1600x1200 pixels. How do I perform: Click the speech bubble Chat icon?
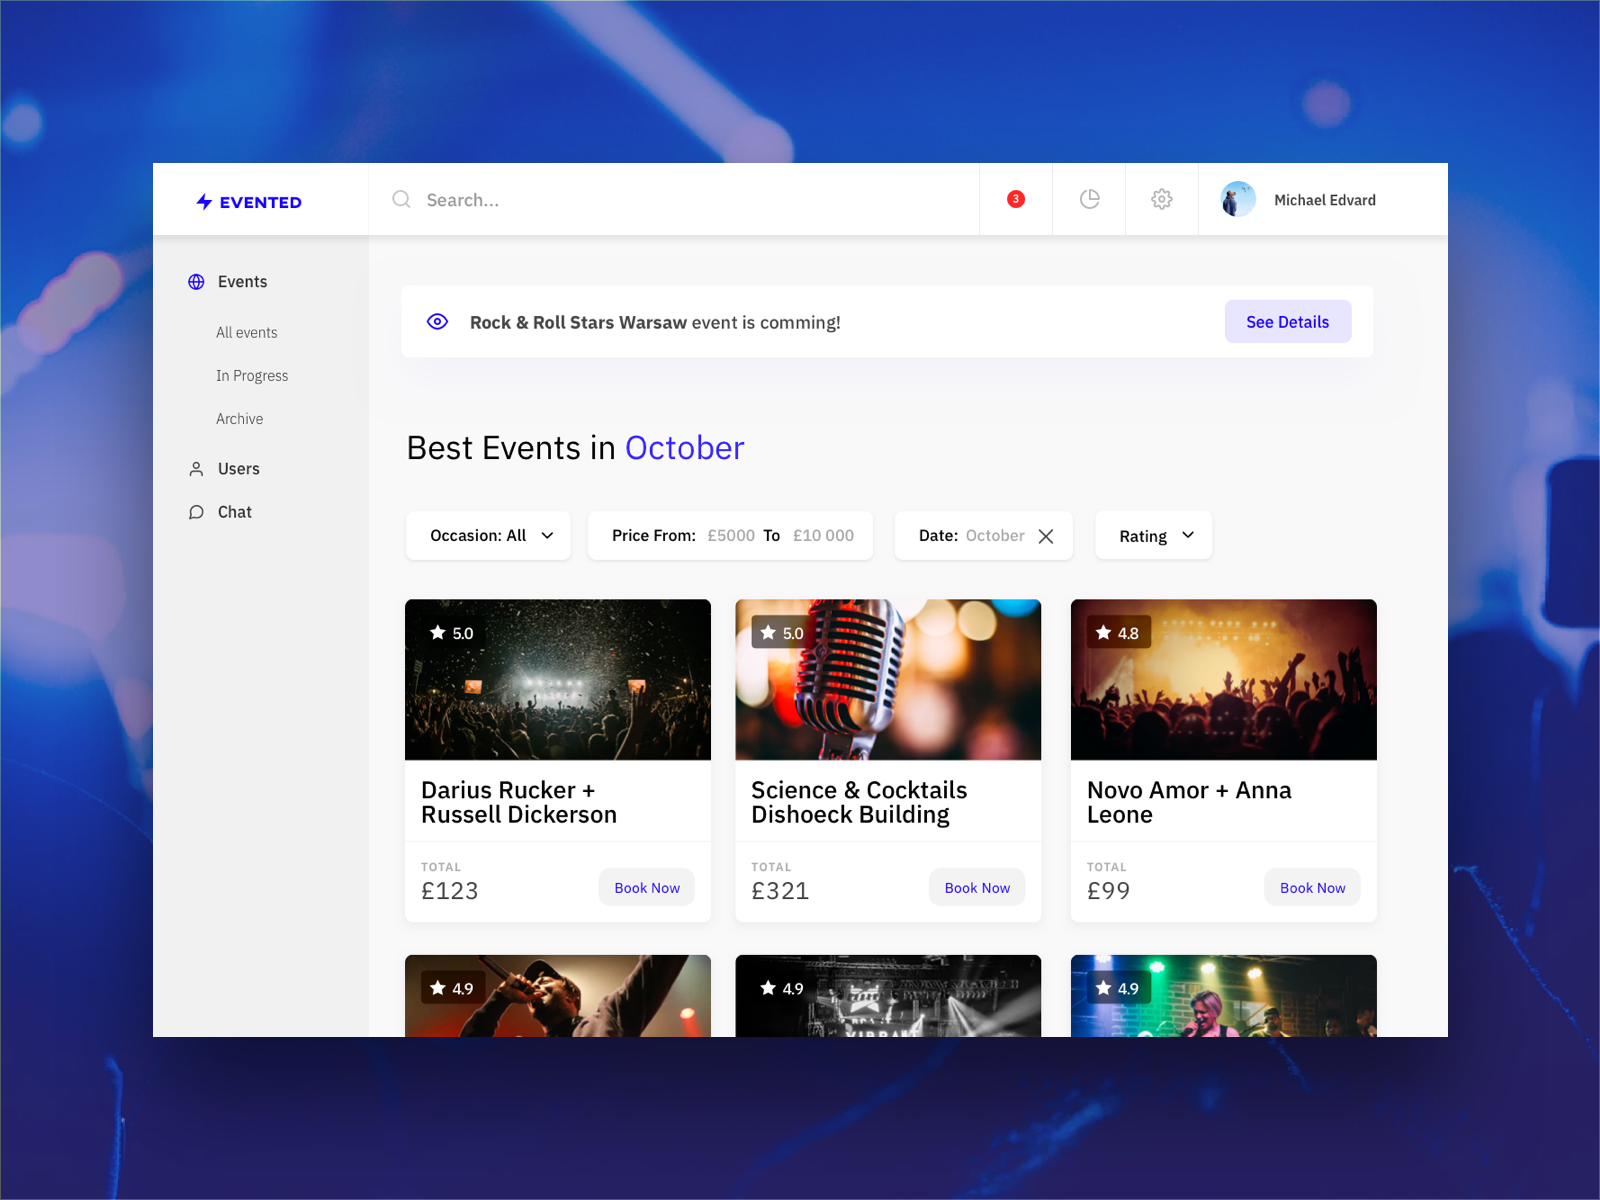tap(196, 512)
